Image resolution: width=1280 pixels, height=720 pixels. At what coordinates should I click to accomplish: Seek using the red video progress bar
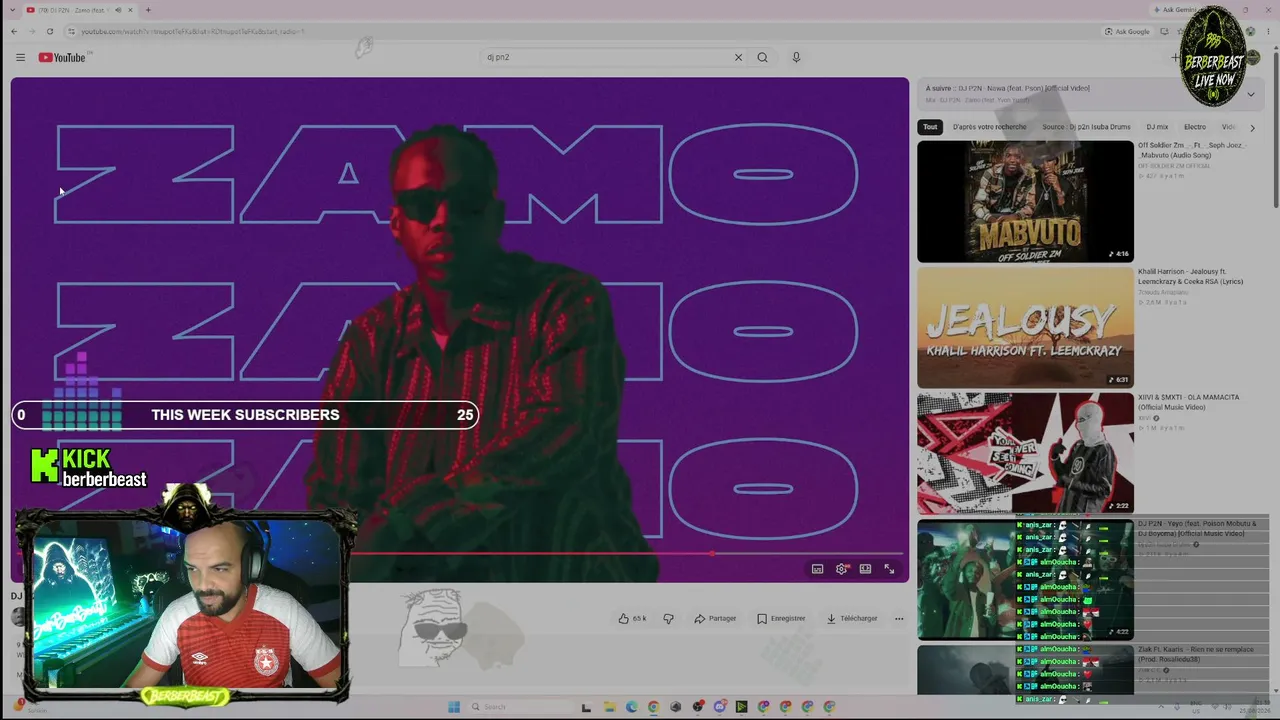460,553
